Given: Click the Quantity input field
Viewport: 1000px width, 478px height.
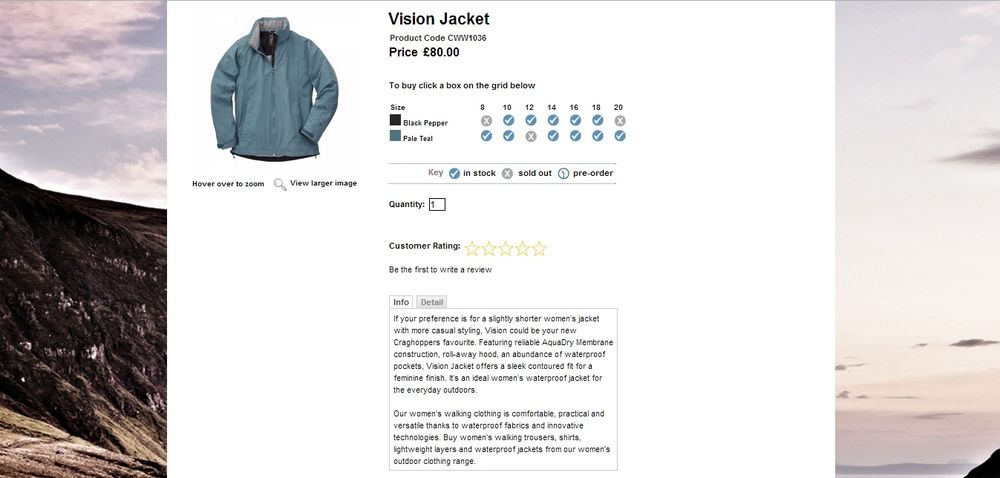Looking at the screenshot, I should 437,205.
